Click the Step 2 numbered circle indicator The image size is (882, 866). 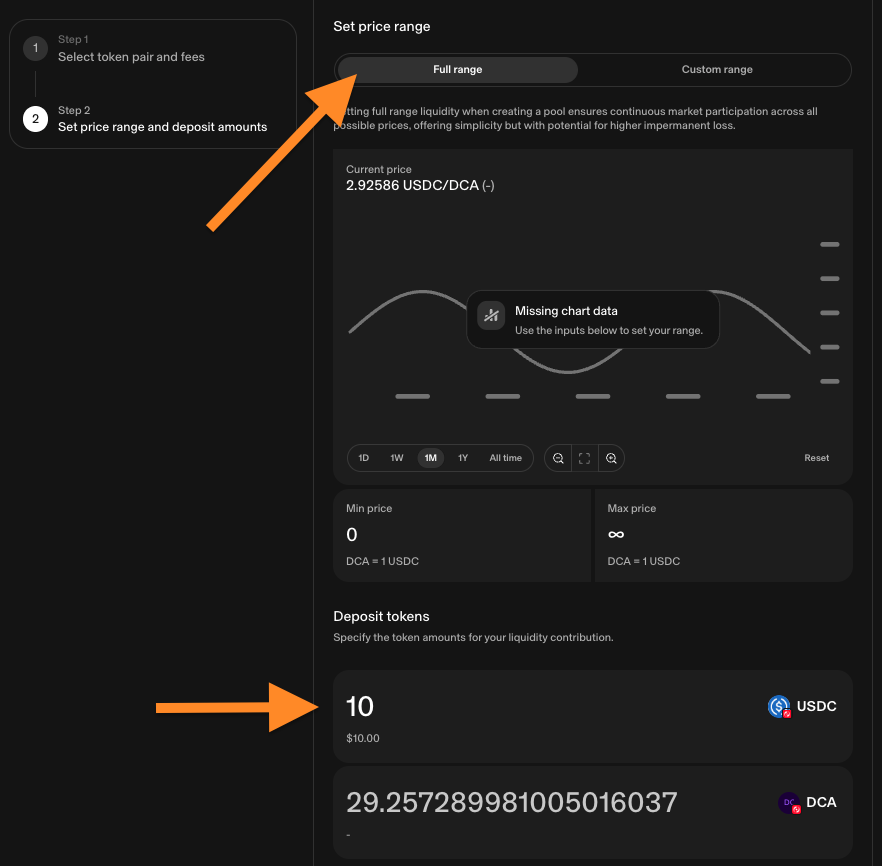tap(34, 118)
